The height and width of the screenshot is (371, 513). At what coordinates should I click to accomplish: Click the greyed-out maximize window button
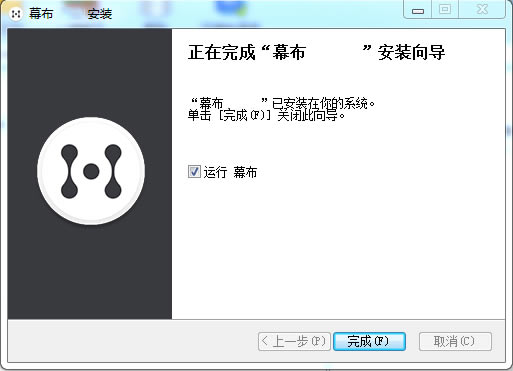[445, 10]
